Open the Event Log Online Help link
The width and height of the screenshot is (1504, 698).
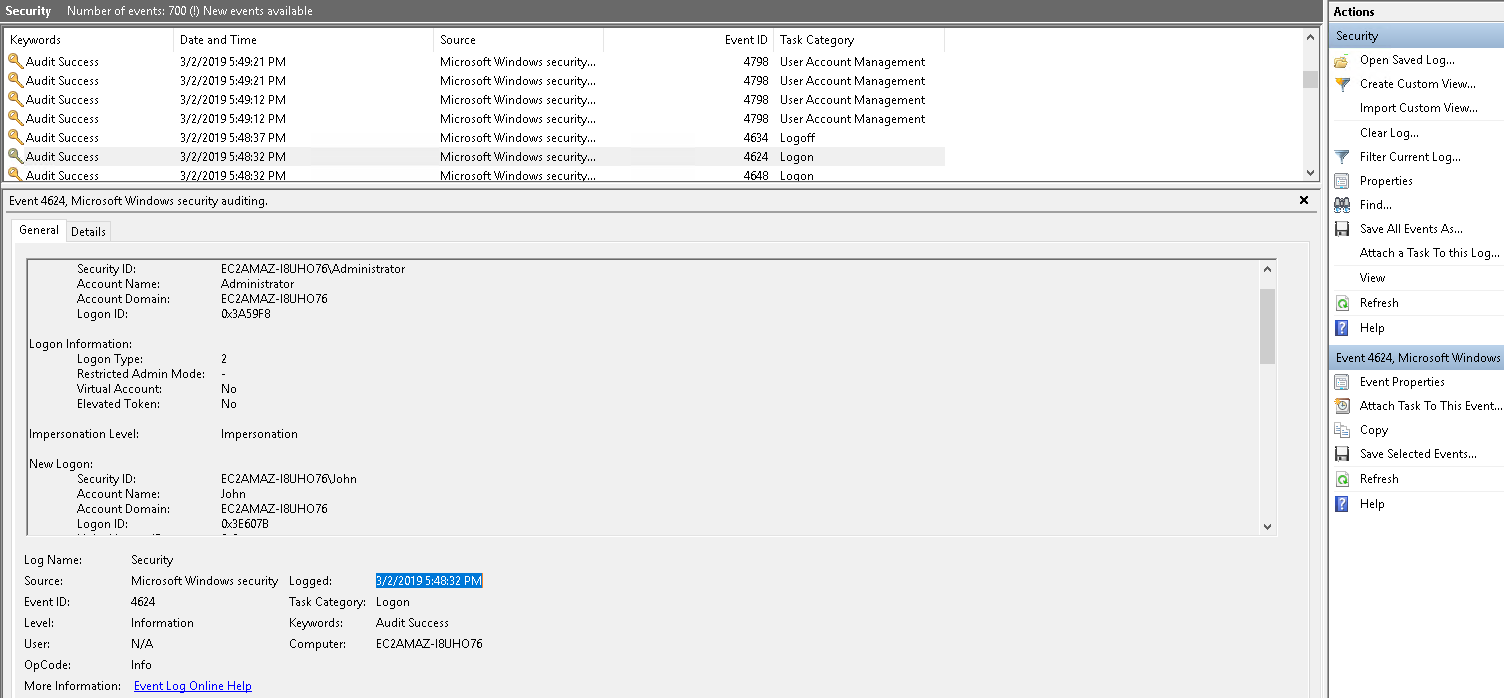point(192,686)
